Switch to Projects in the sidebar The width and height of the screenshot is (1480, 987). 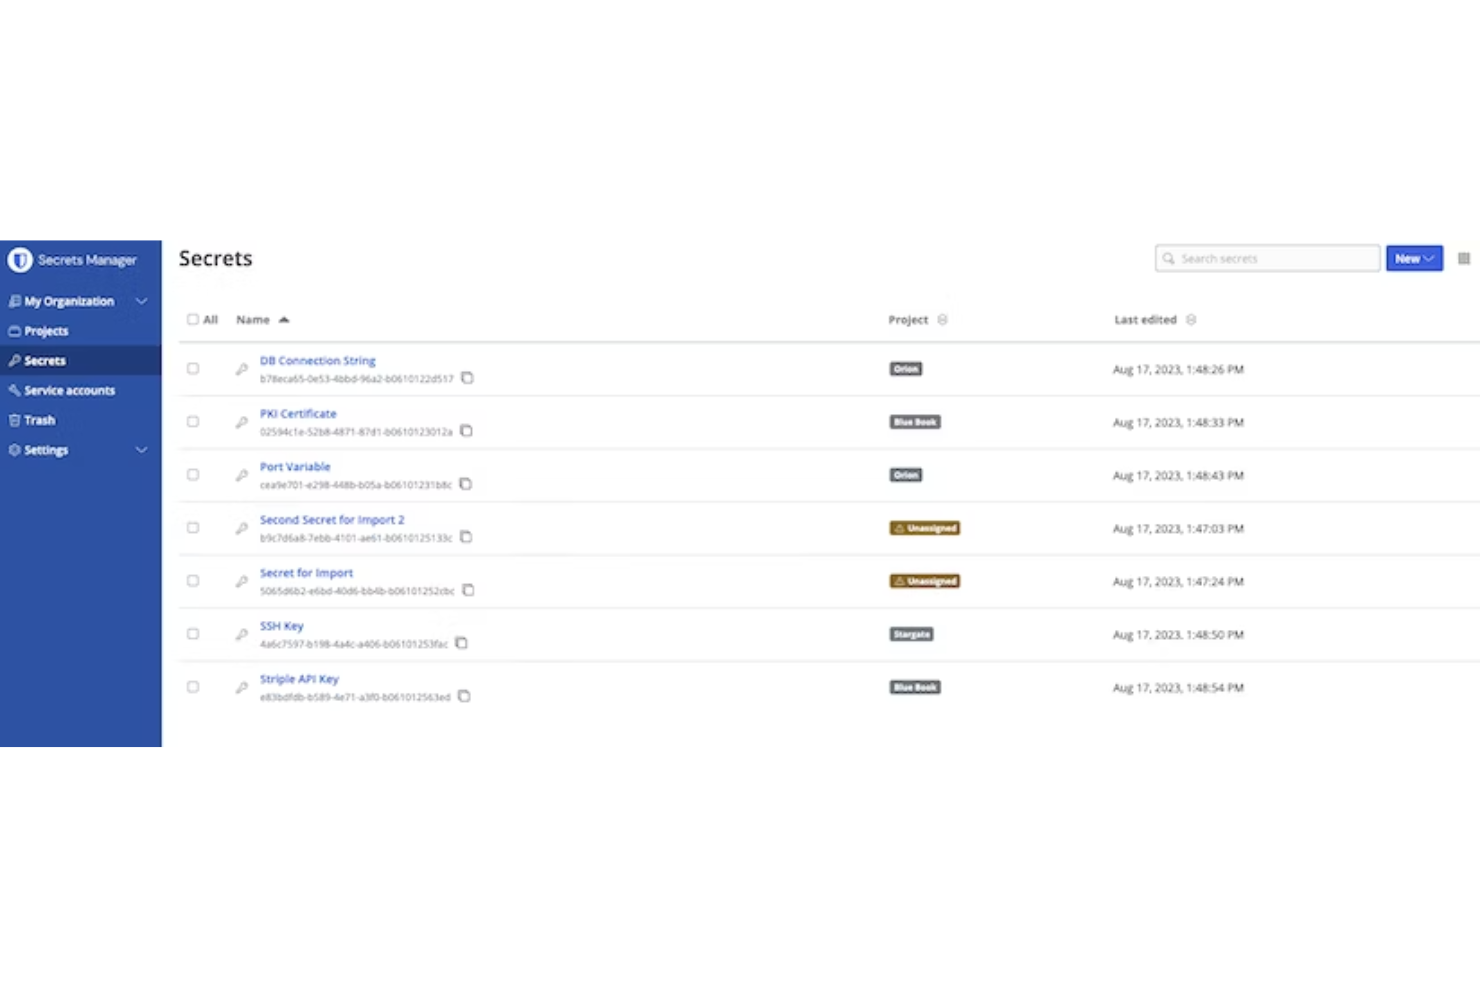click(x=46, y=331)
